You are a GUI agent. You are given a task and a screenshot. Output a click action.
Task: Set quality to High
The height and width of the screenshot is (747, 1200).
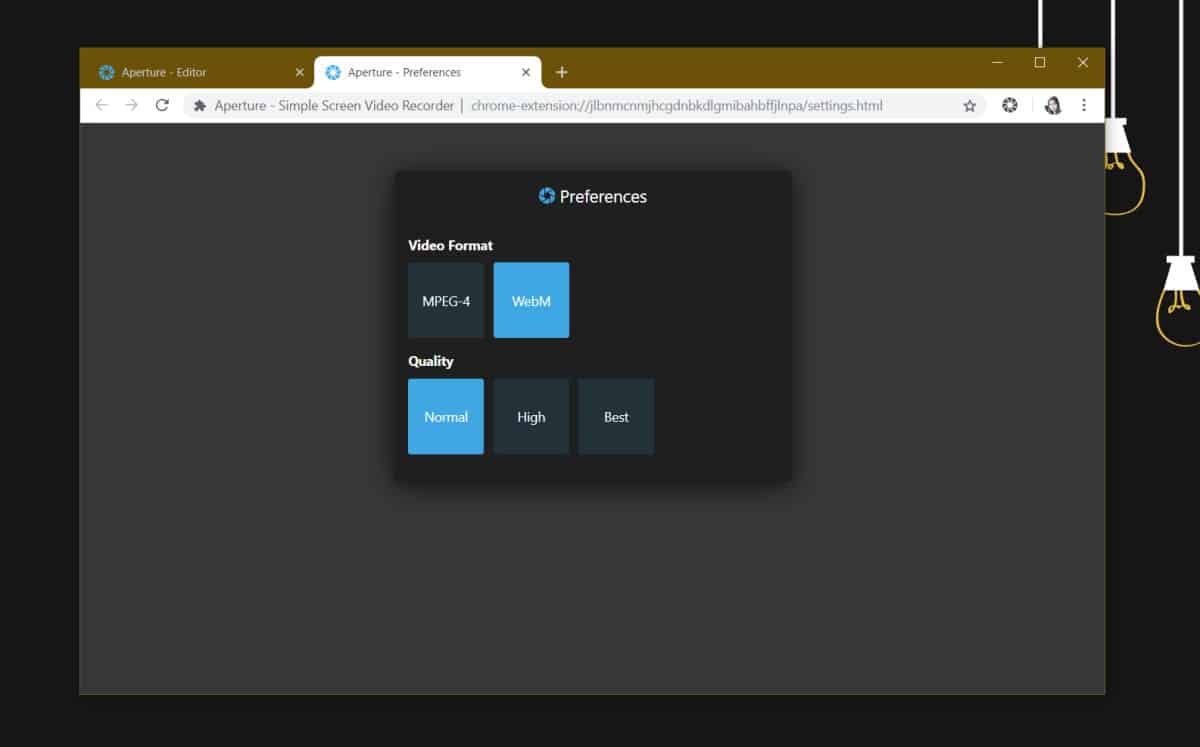point(531,416)
